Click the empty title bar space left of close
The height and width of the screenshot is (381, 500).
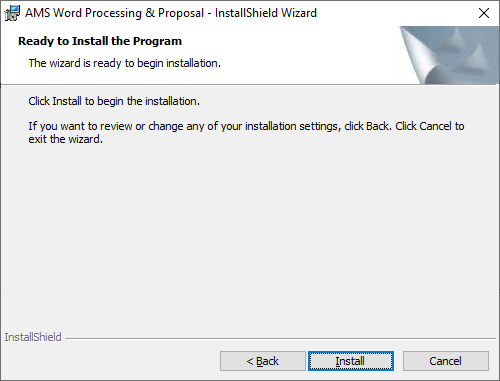pos(395,13)
